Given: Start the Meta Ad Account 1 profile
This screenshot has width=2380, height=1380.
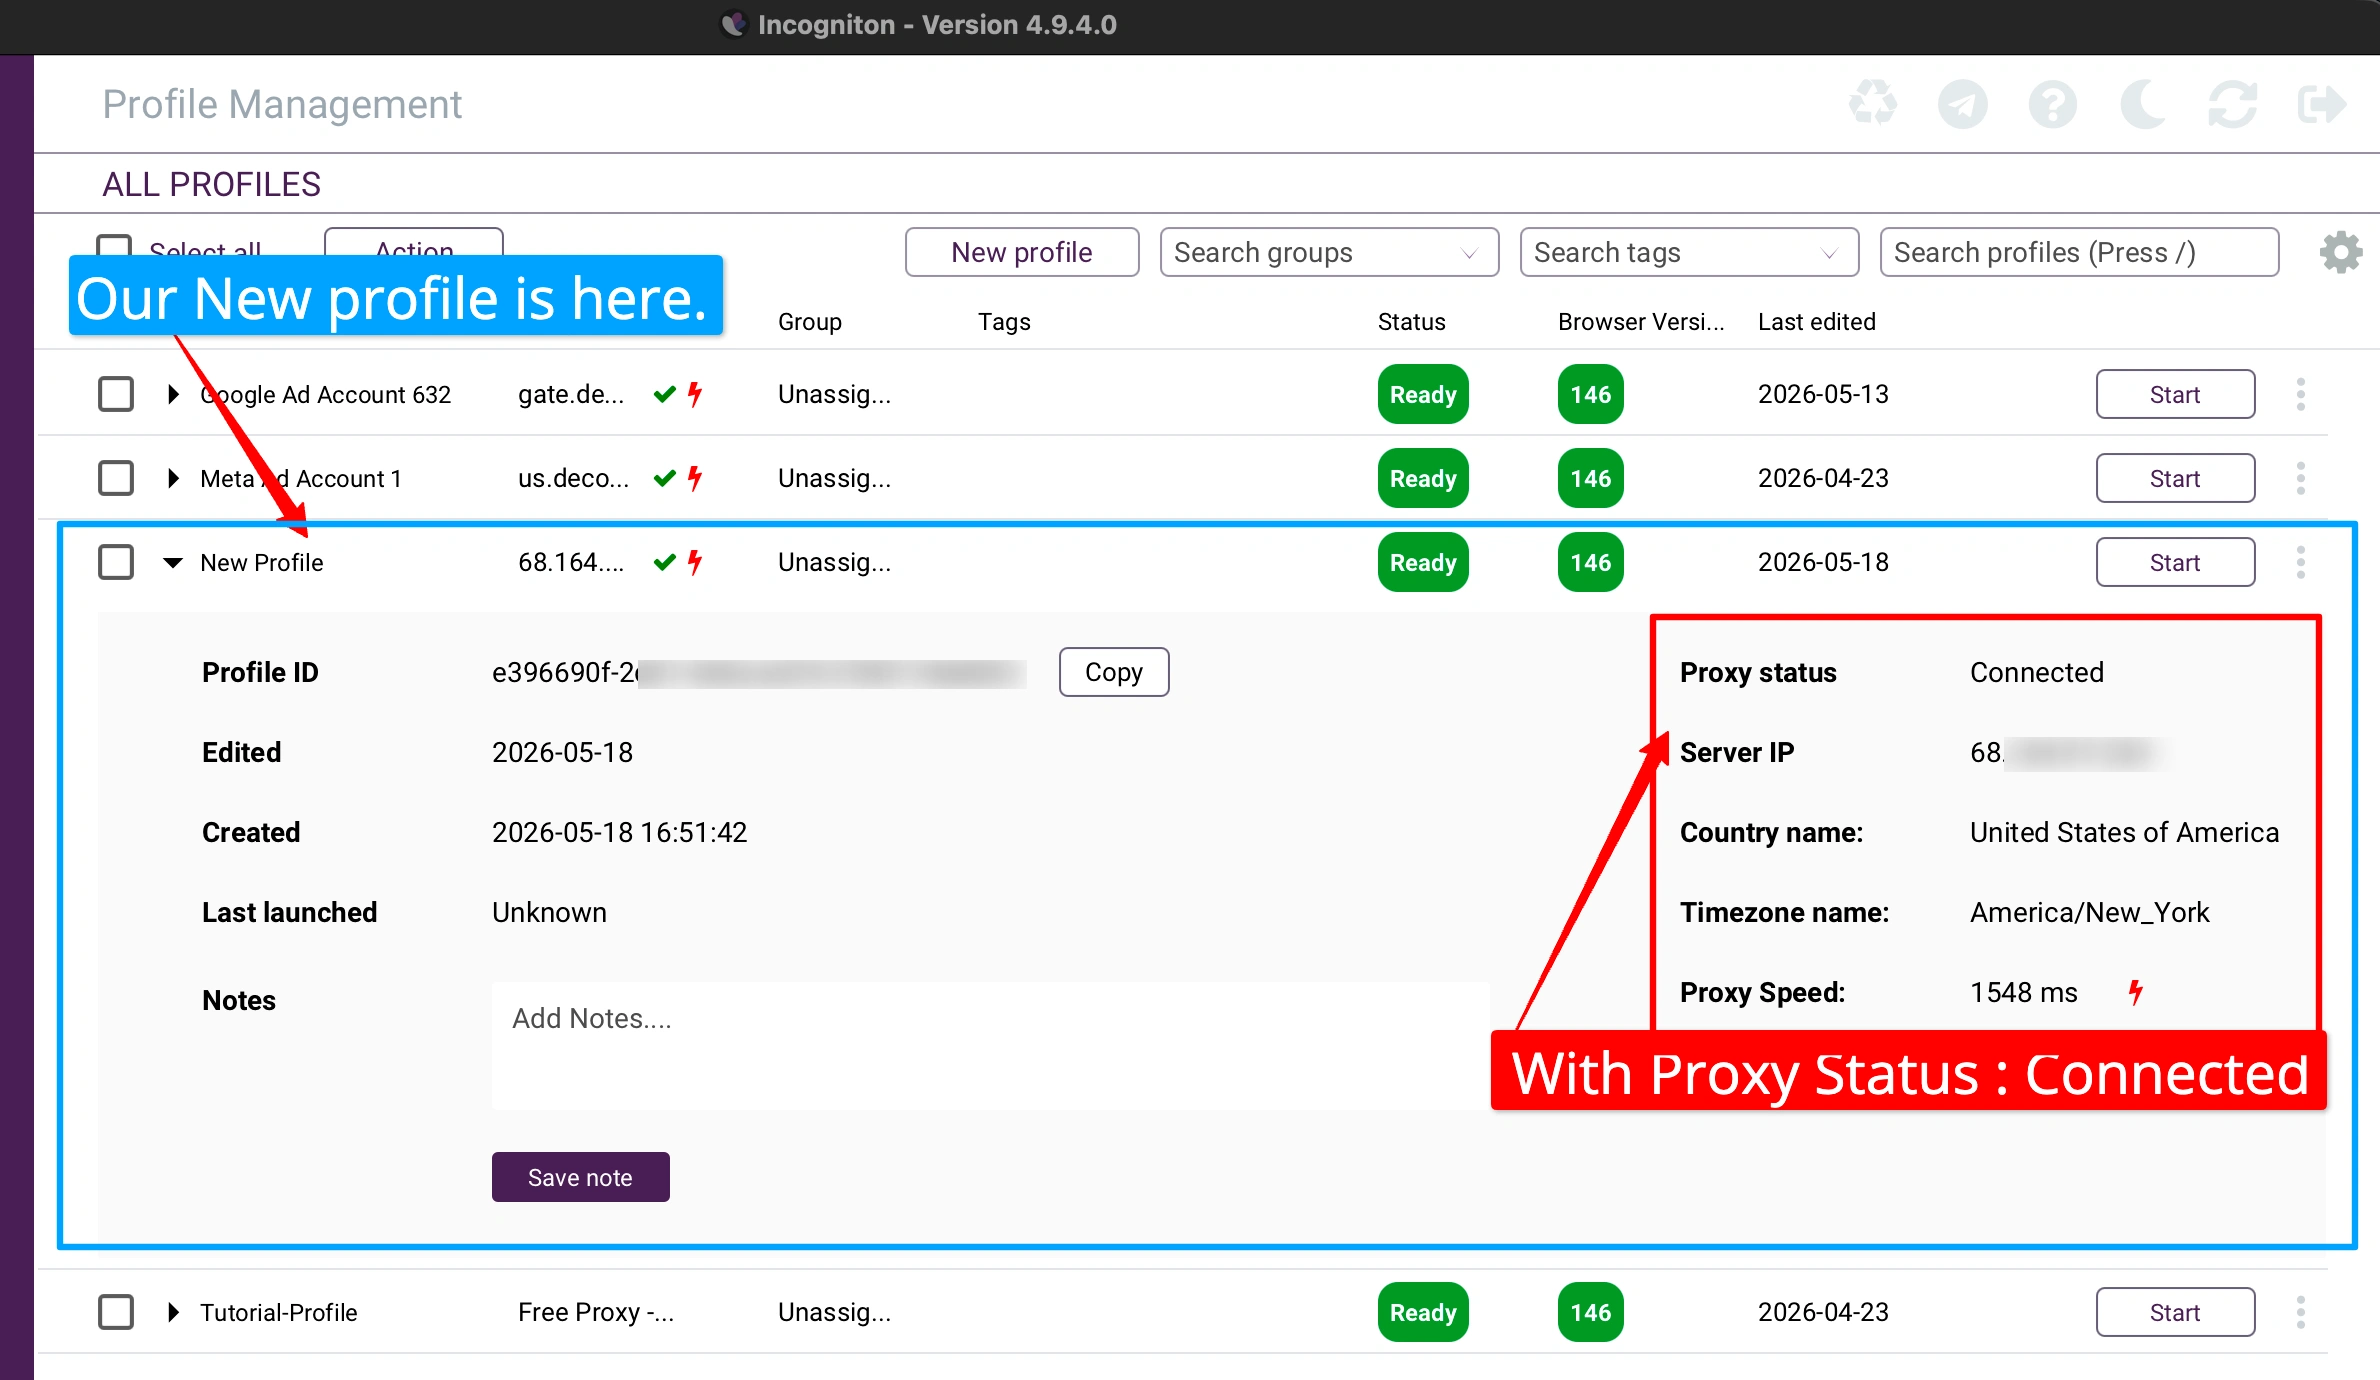Looking at the screenshot, I should click(x=2175, y=478).
